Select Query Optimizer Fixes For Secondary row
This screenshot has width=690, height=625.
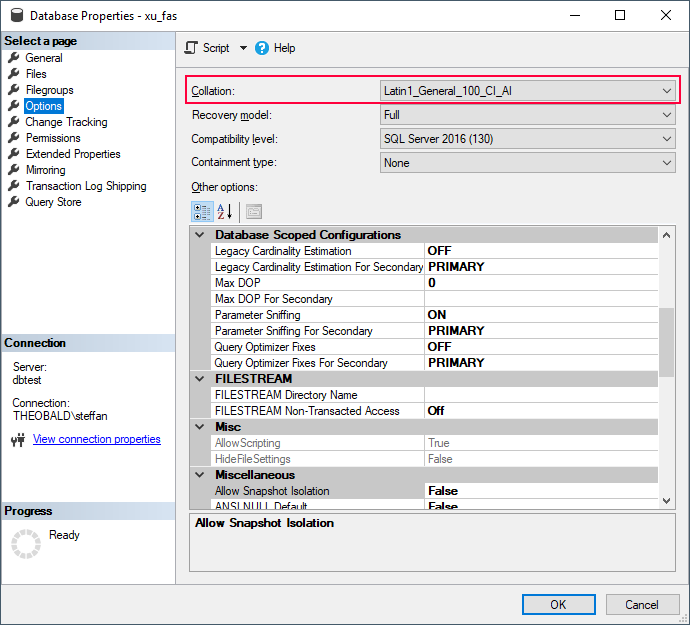[434, 363]
